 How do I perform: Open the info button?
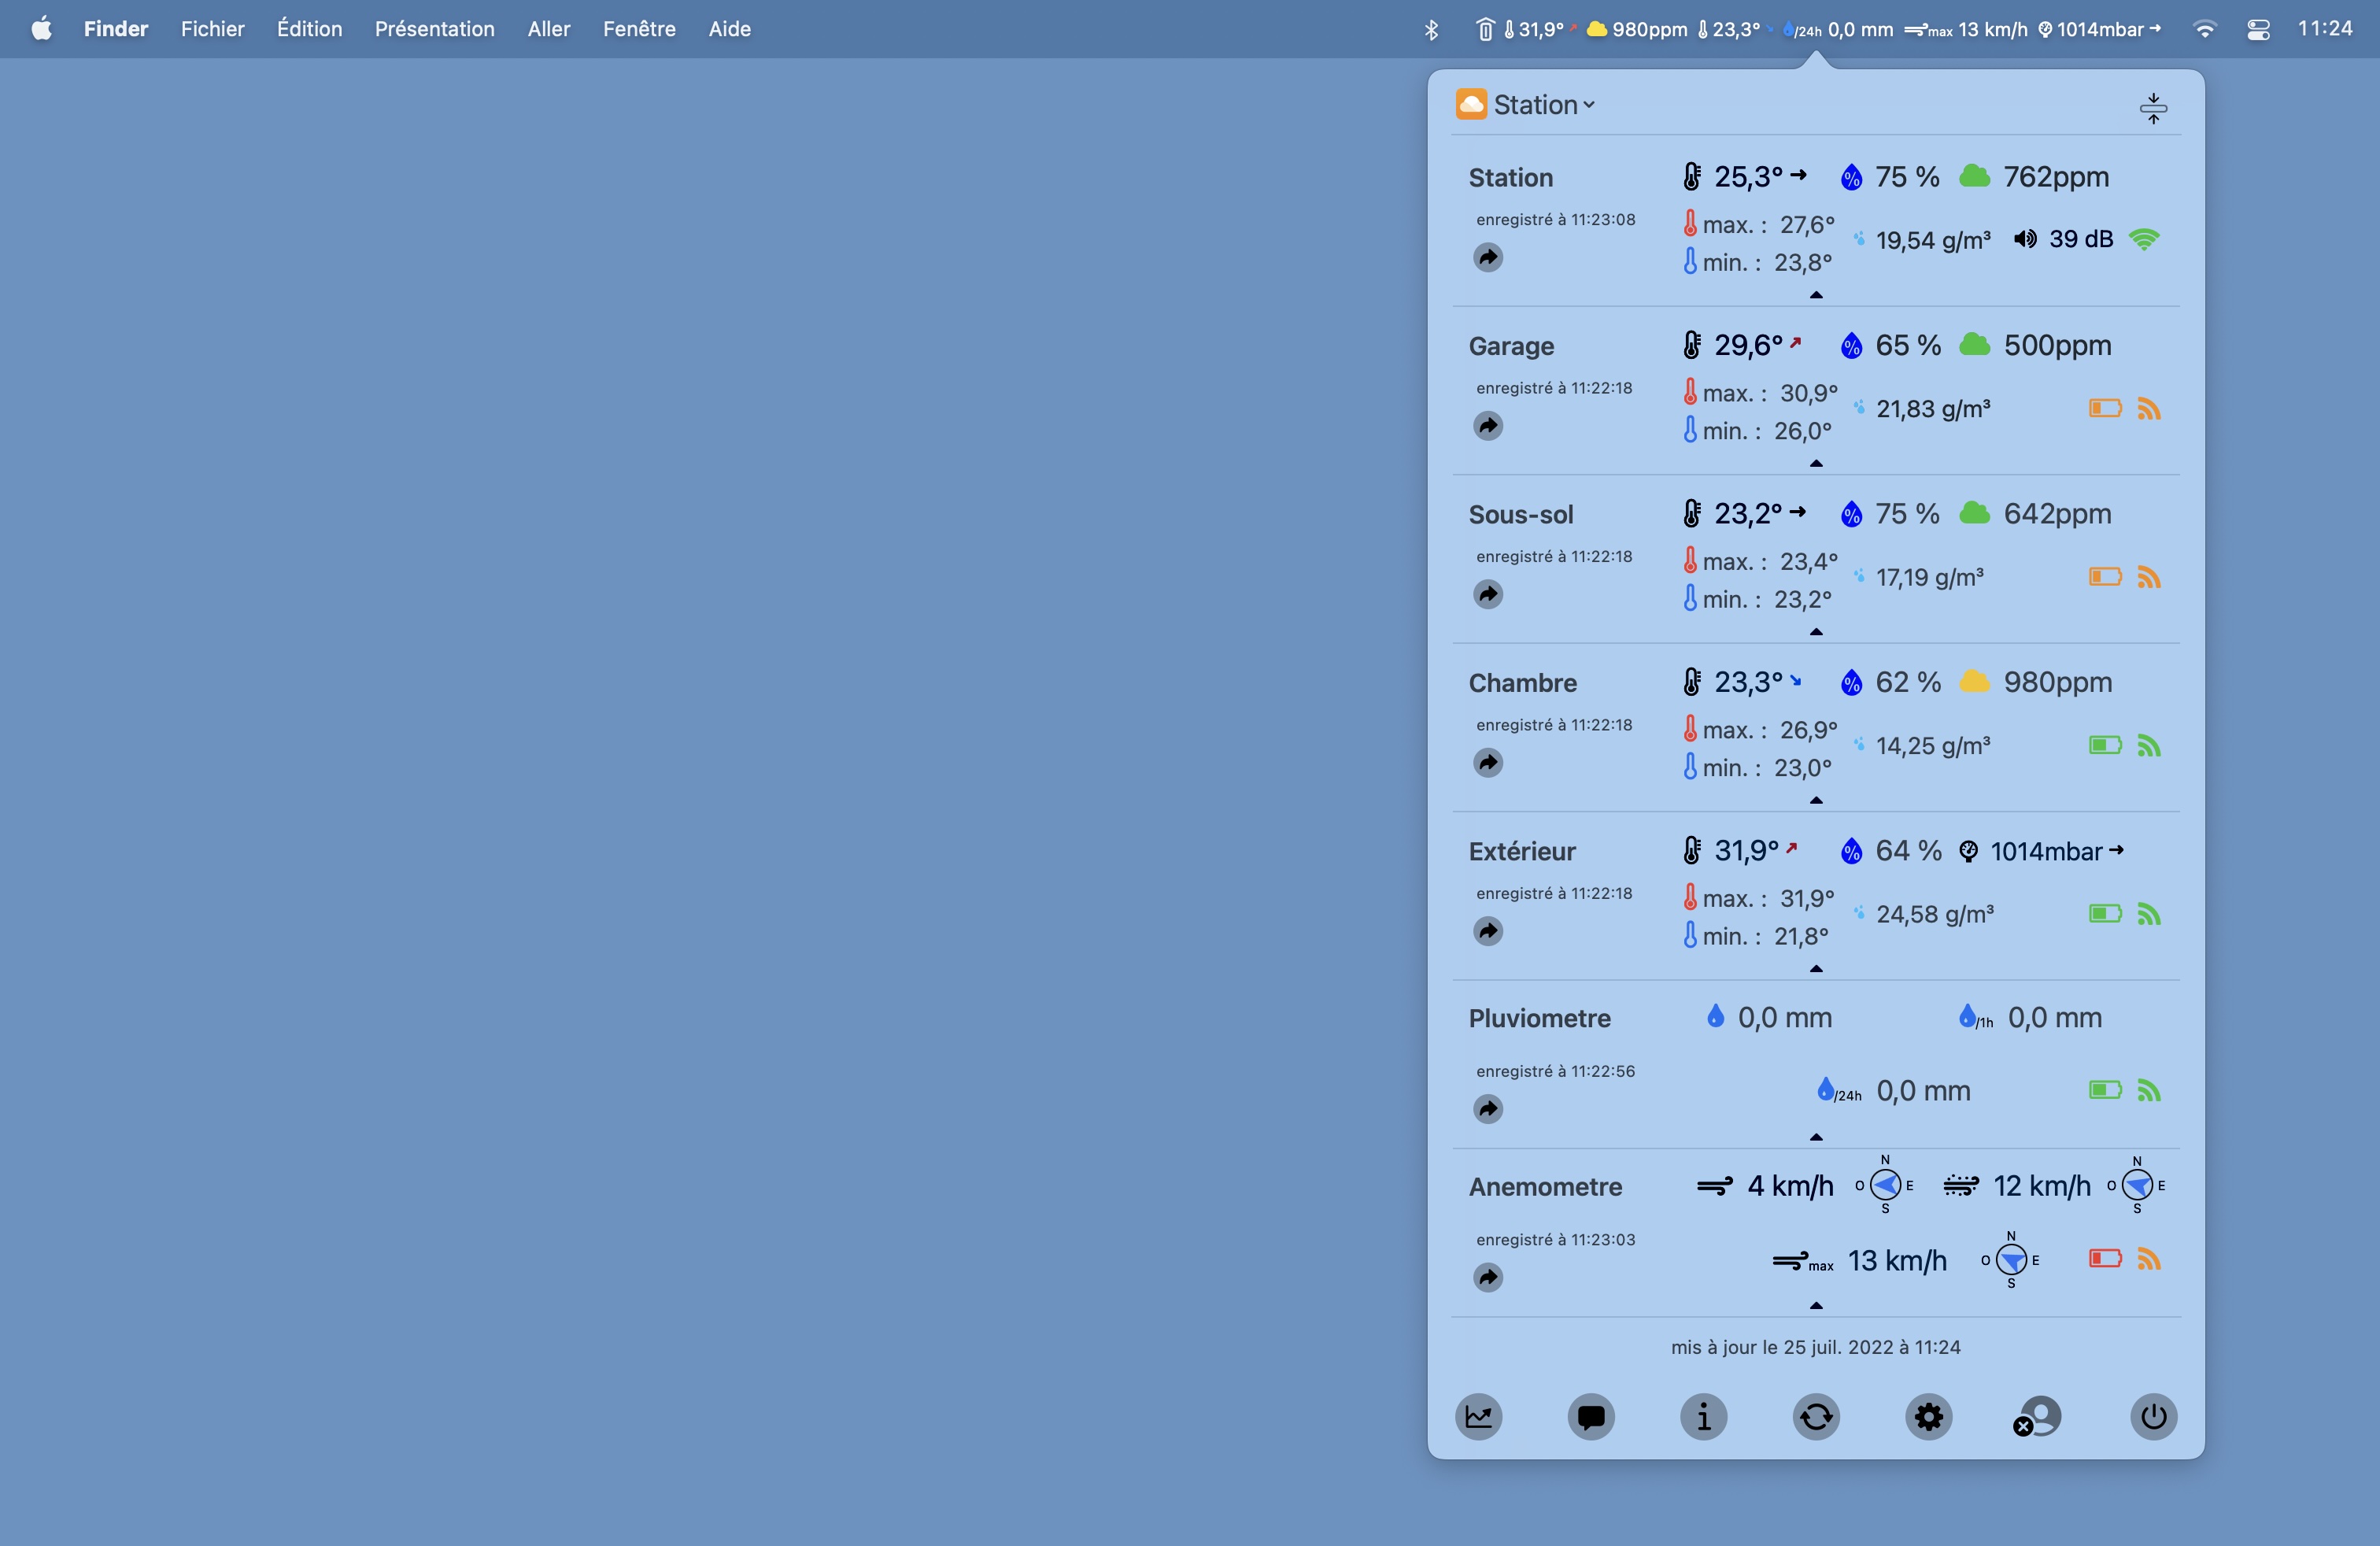(x=1703, y=1416)
